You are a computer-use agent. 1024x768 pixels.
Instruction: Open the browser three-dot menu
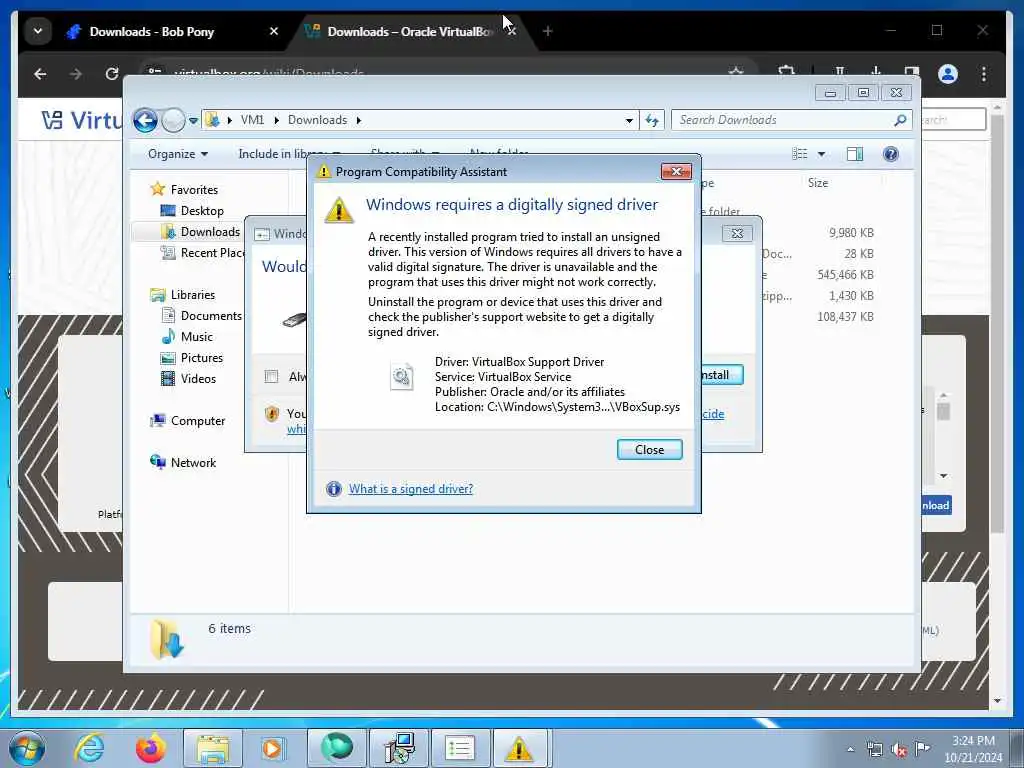pyautogui.click(x=984, y=74)
